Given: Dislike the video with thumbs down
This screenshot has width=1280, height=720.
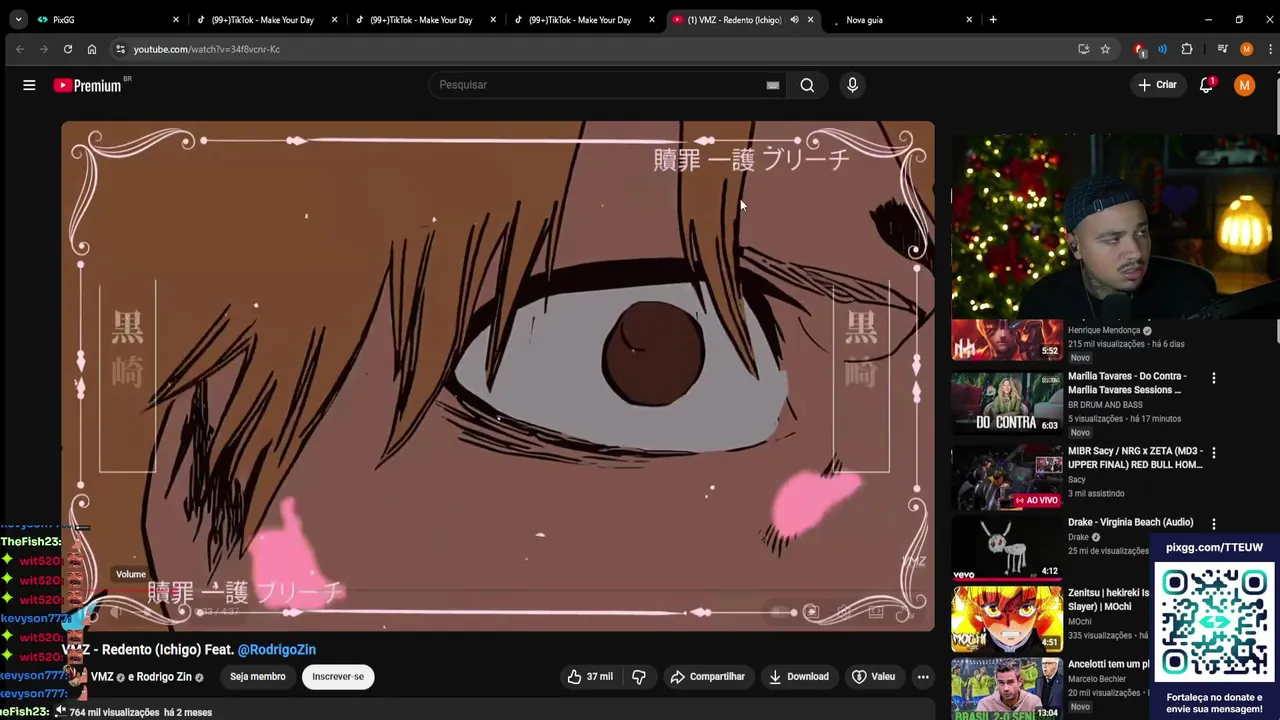Looking at the screenshot, I should coord(639,677).
